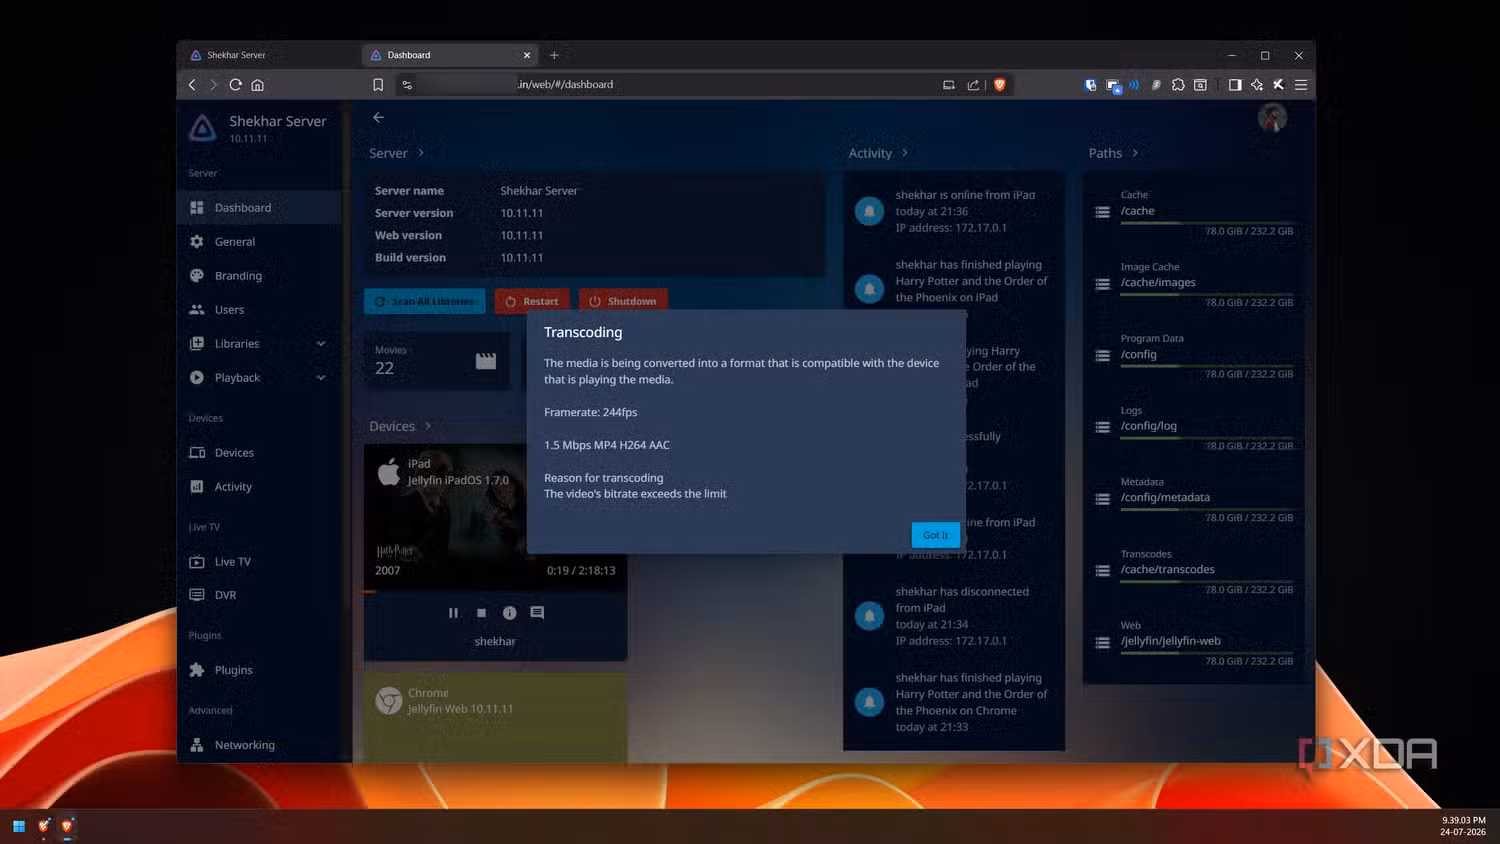This screenshot has width=1500, height=844.
Task: Click the /config/log path list icon
Action: pos(1102,427)
